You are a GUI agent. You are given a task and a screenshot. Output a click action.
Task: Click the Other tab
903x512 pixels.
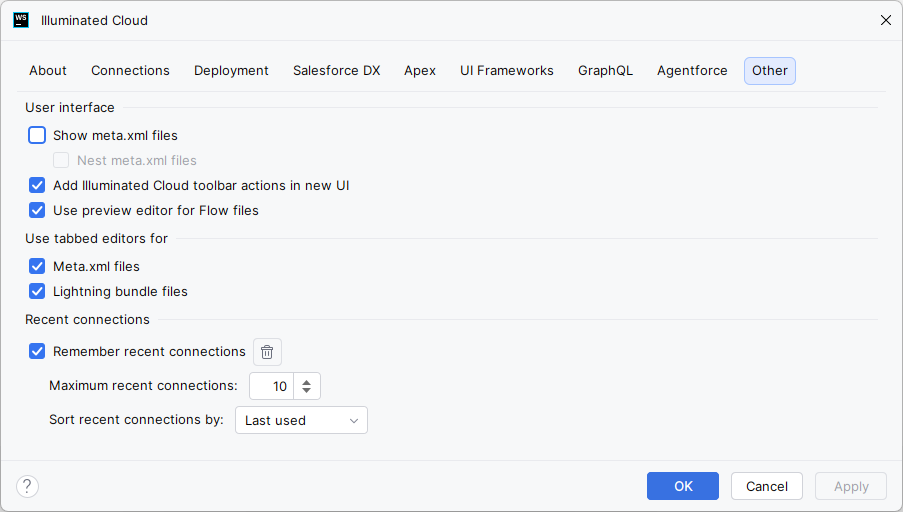[770, 71]
